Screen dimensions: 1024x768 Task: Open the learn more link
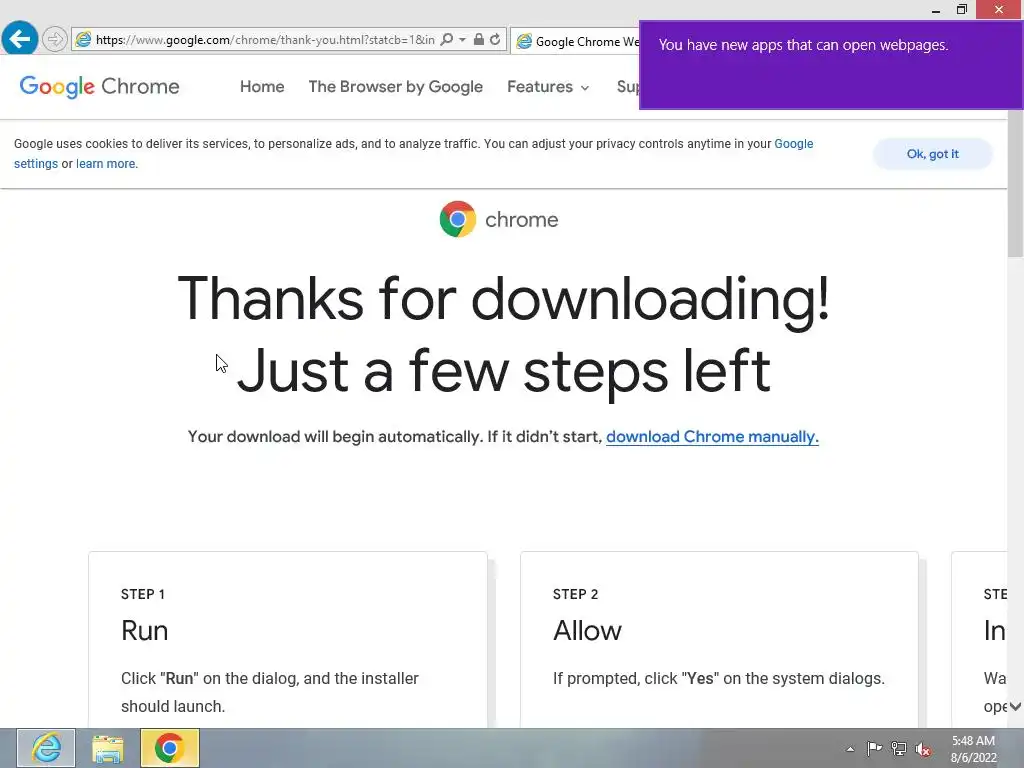pos(106,164)
